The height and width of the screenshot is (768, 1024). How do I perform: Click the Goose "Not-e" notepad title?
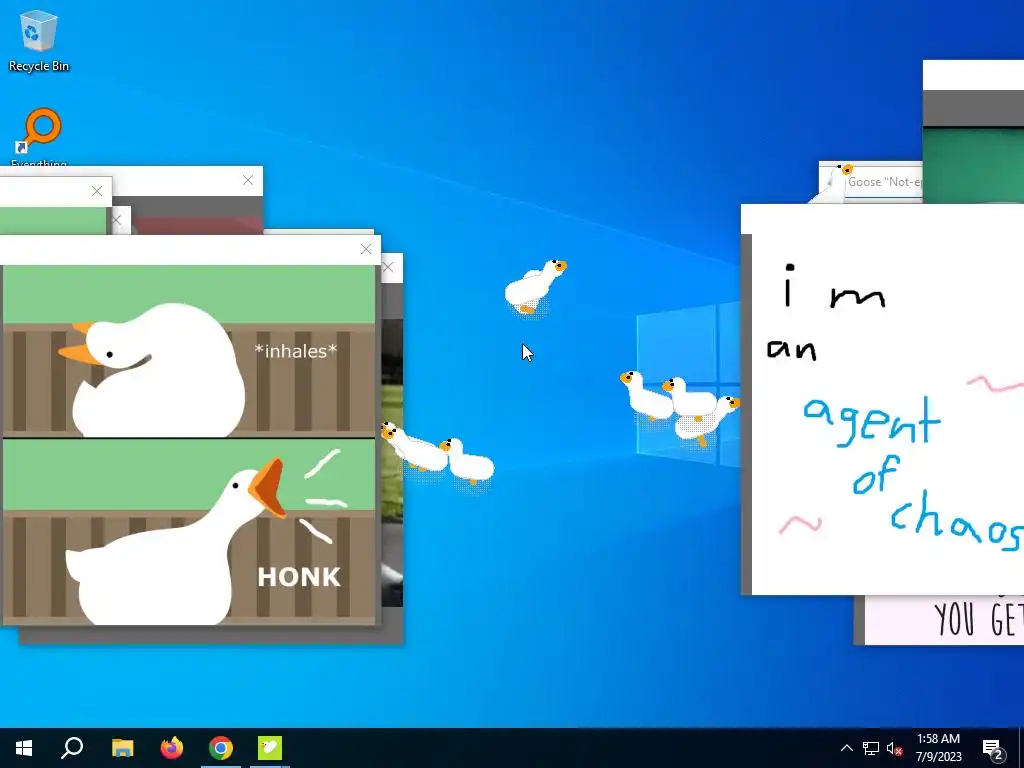coord(884,182)
